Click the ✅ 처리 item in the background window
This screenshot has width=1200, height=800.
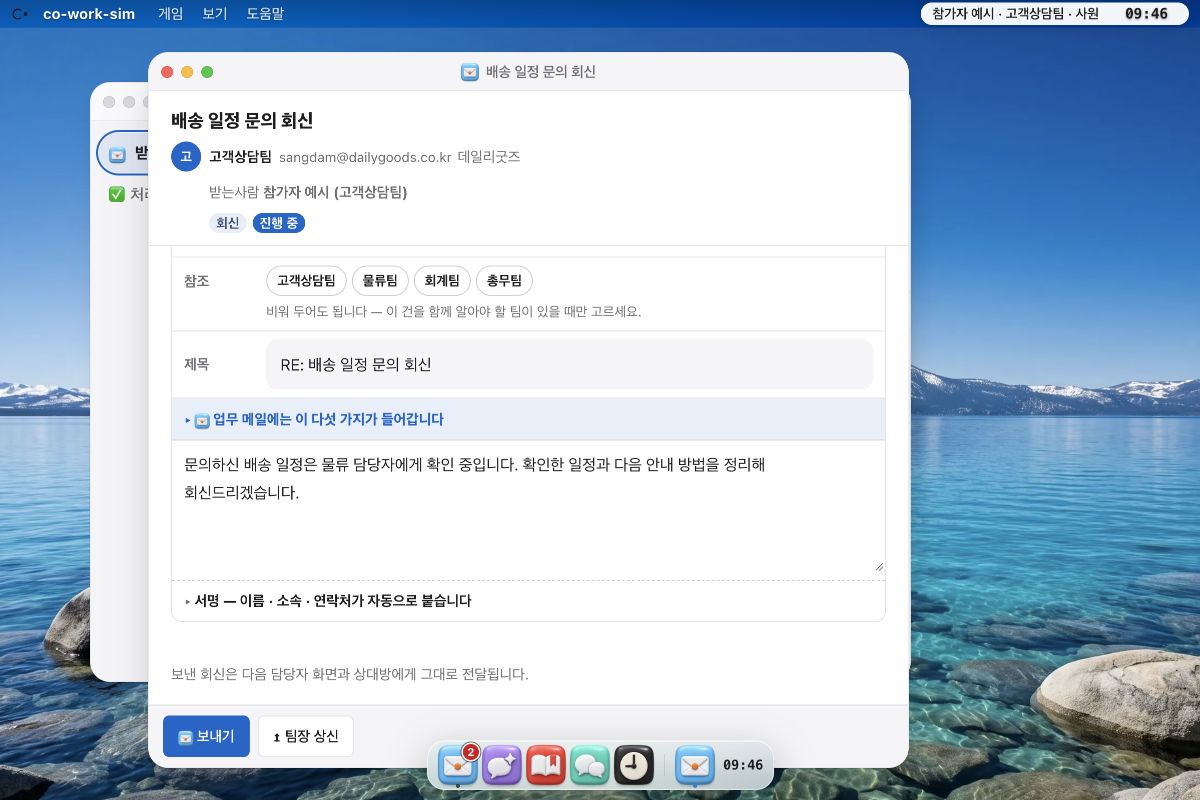(129, 195)
